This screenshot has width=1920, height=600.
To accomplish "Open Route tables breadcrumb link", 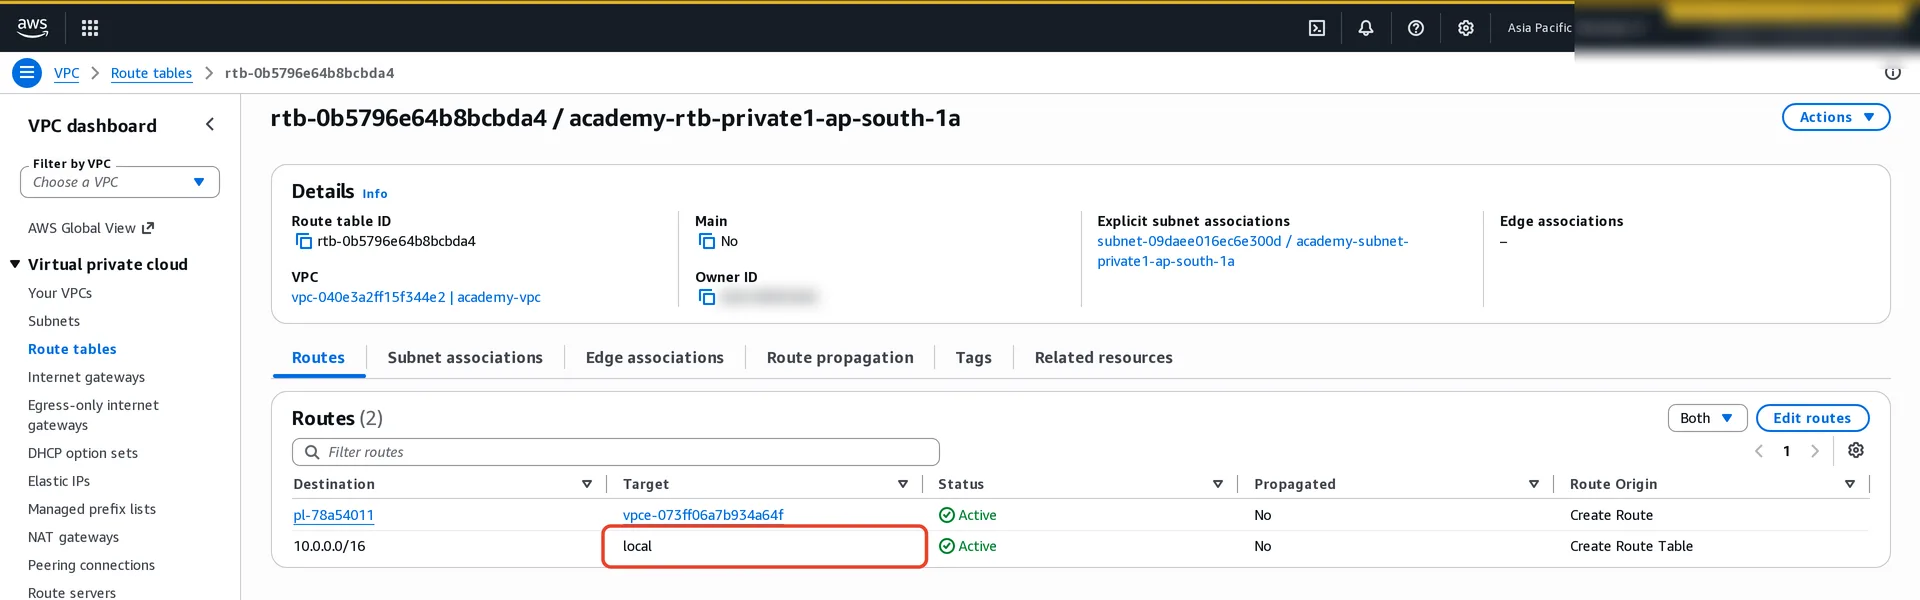I will (151, 73).
